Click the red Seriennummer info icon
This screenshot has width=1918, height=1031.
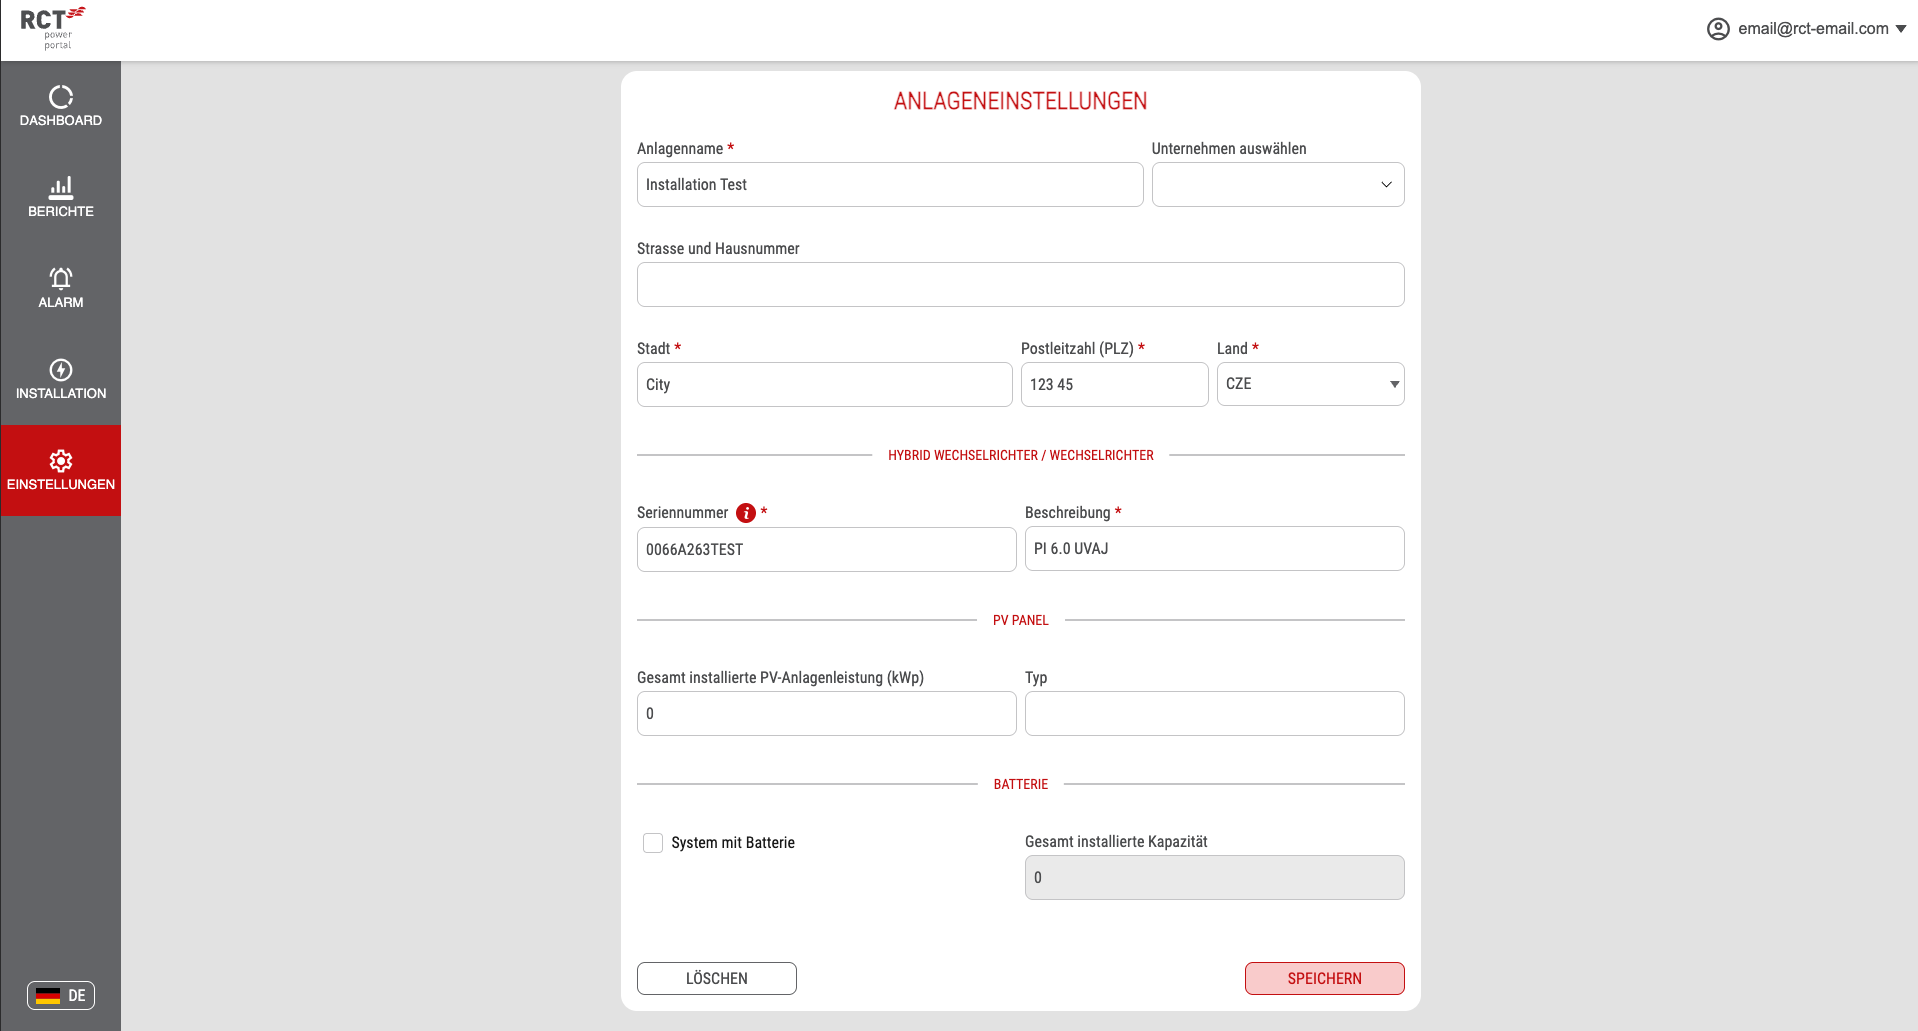(x=746, y=513)
